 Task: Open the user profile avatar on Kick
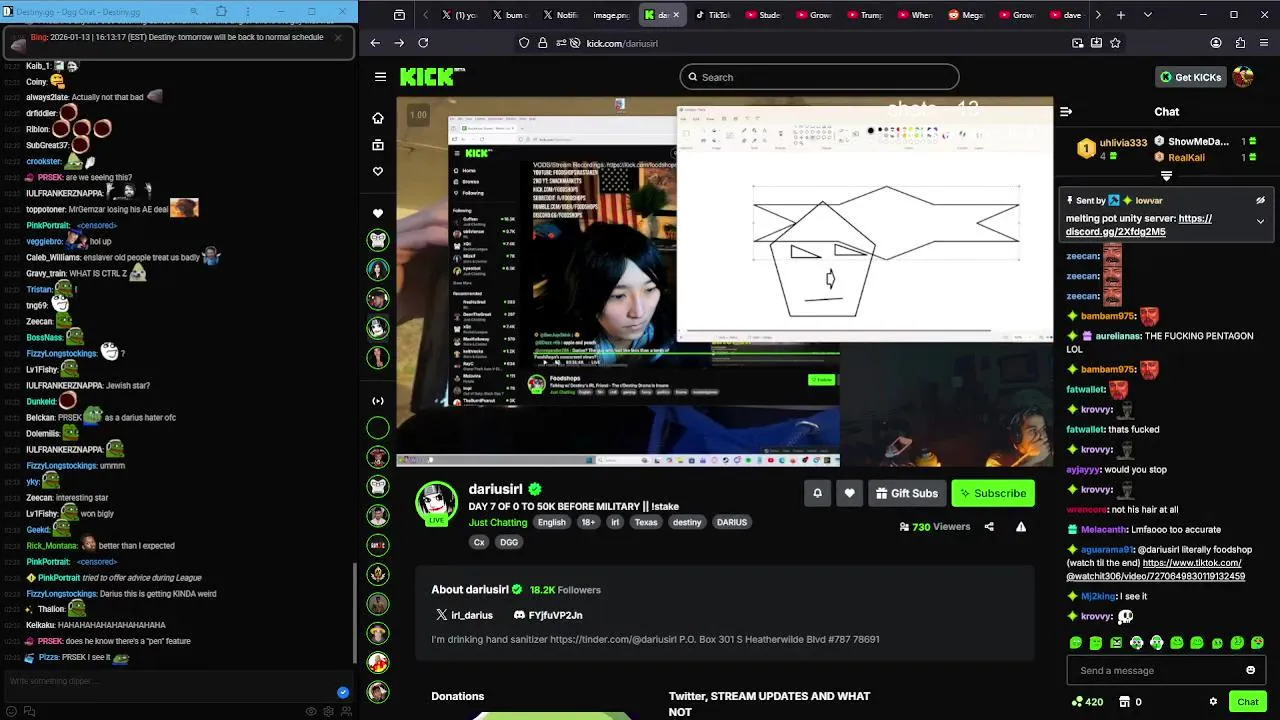[1243, 77]
